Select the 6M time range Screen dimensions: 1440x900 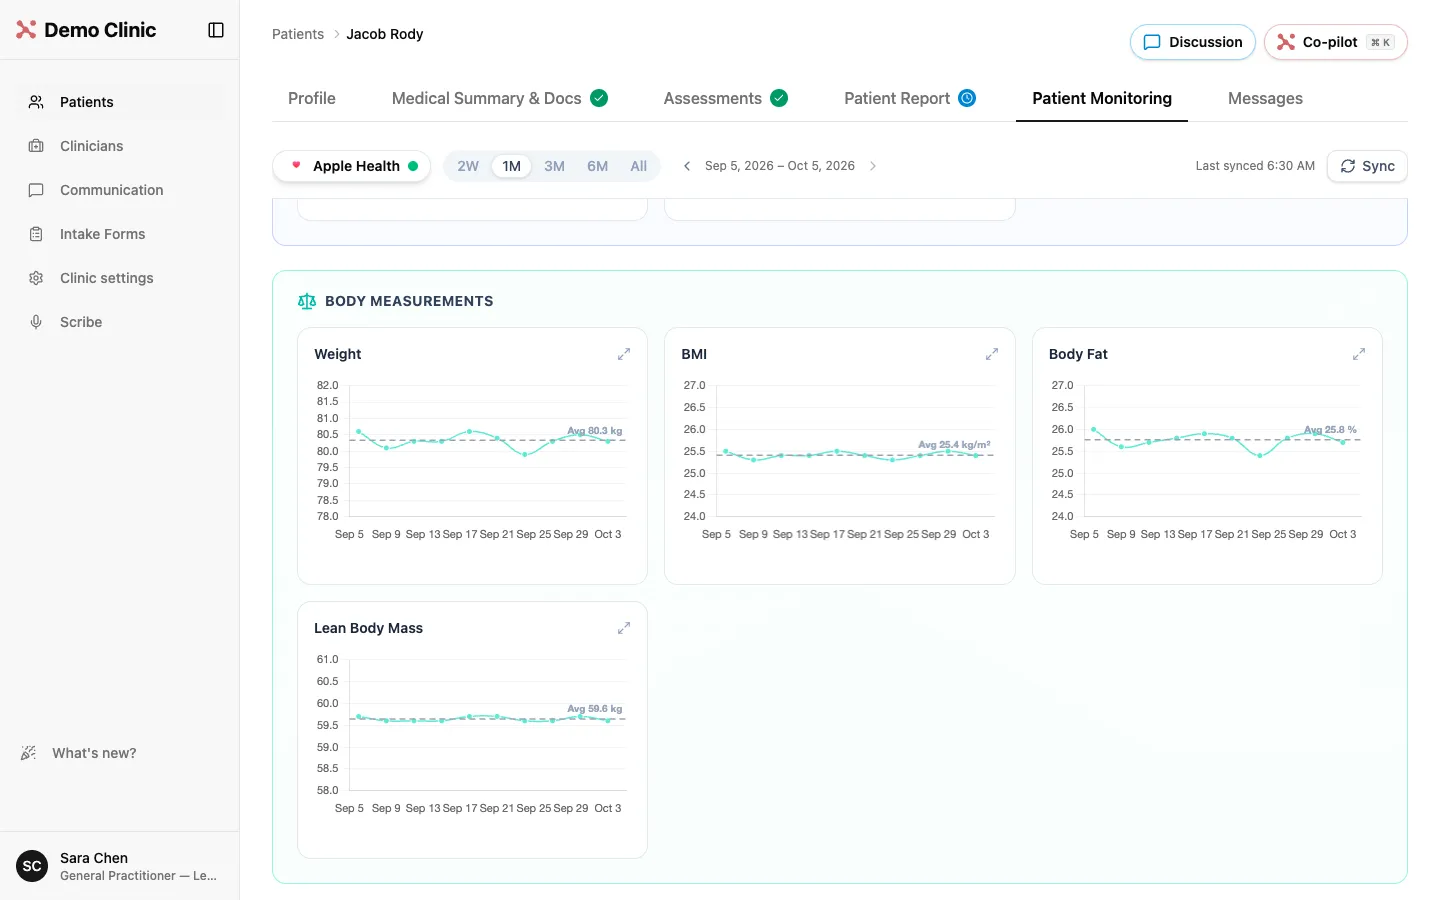pyautogui.click(x=598, y=166)
